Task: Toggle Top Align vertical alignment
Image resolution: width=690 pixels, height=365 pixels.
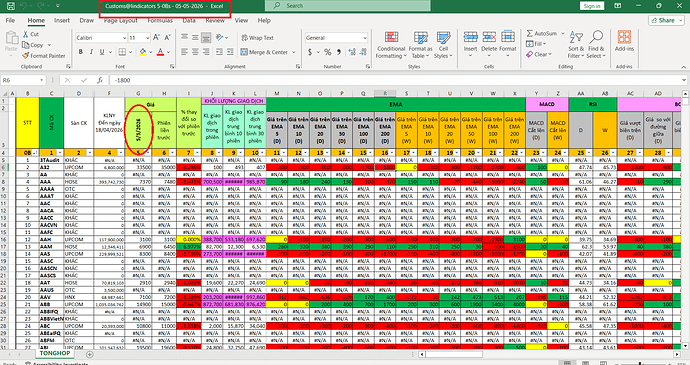Action: pyautogui.click(x=184, y=38)
